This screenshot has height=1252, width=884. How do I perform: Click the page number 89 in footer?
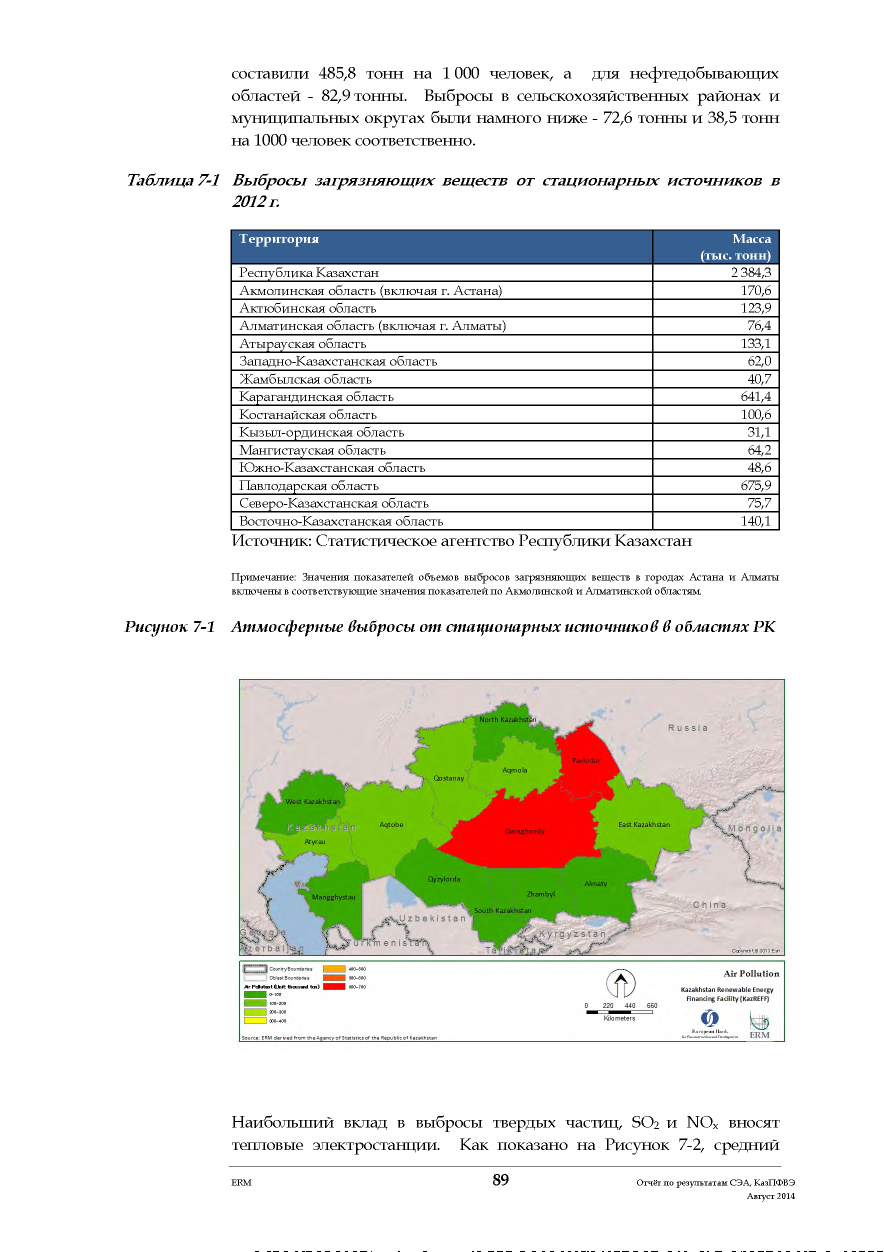coord(501,1180)
